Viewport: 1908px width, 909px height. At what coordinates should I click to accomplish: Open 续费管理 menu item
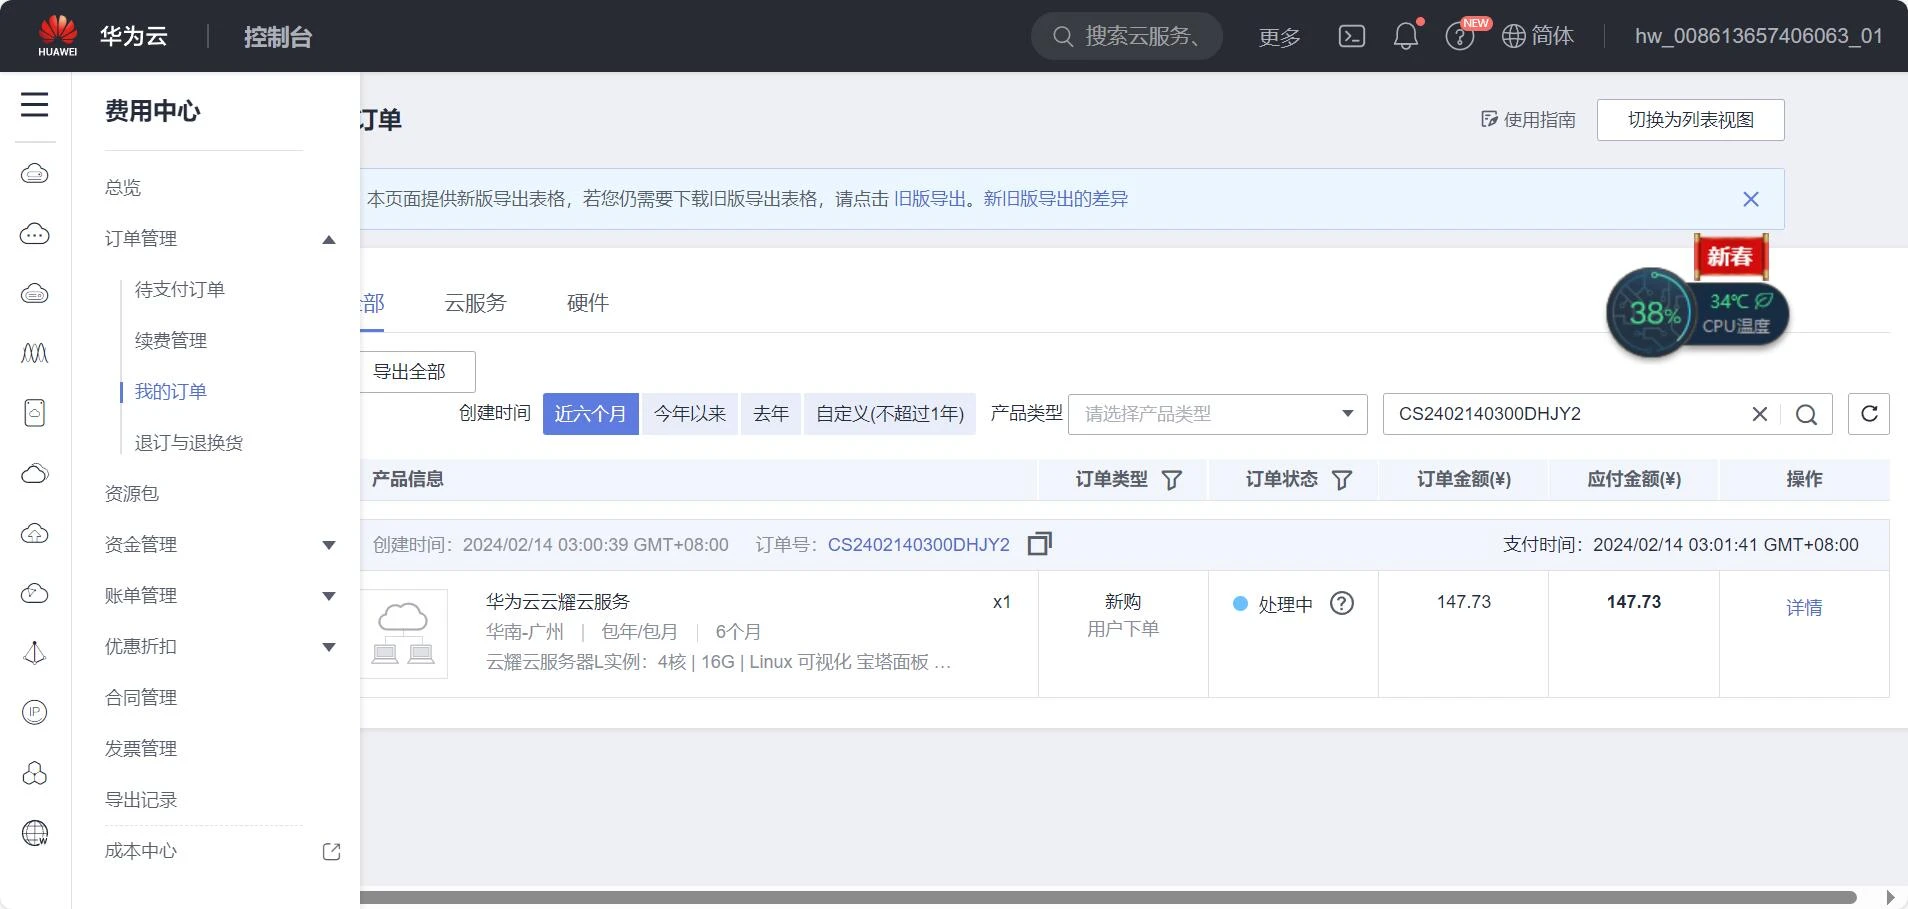(x=171, y=341)
